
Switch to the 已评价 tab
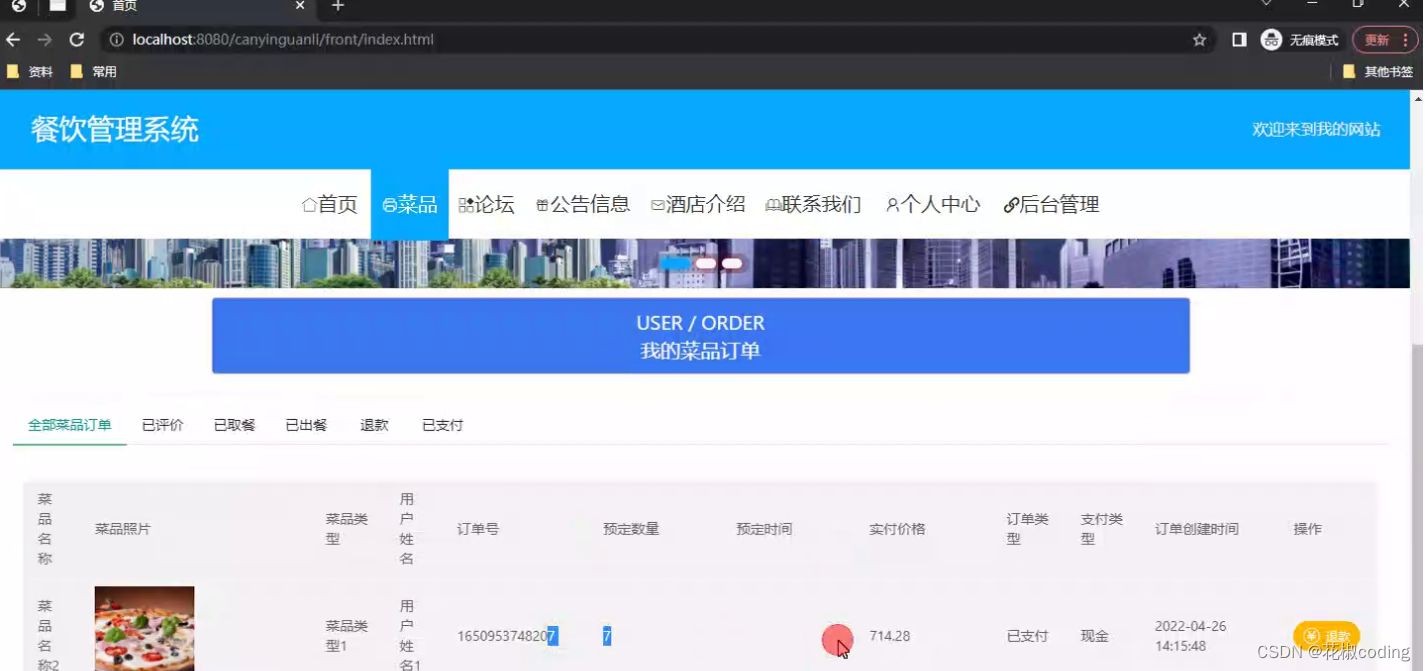(x=163, y=425)
